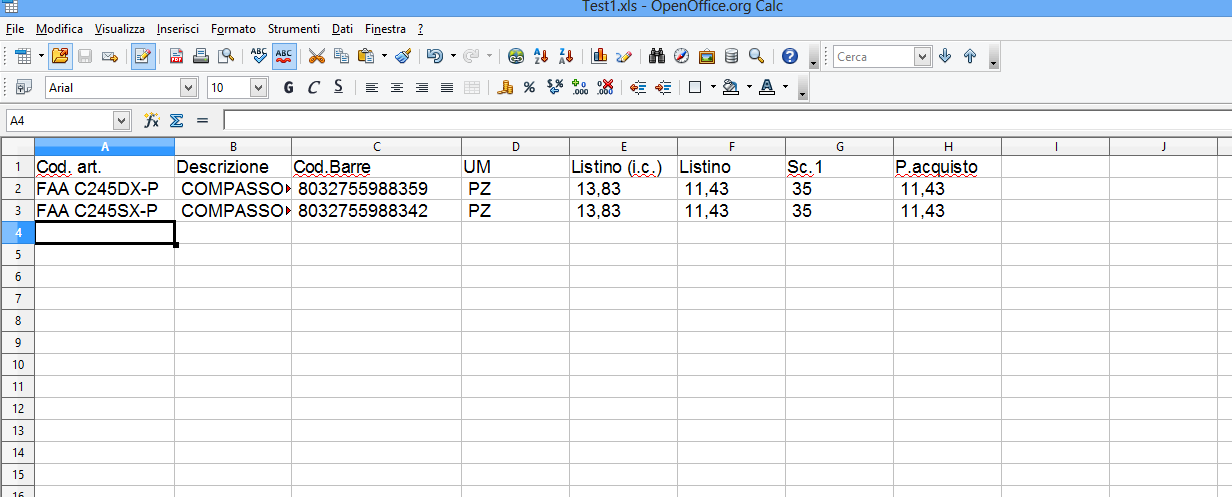Insert a Chart
1232x497 pixels.
click(x=600, y=57)
